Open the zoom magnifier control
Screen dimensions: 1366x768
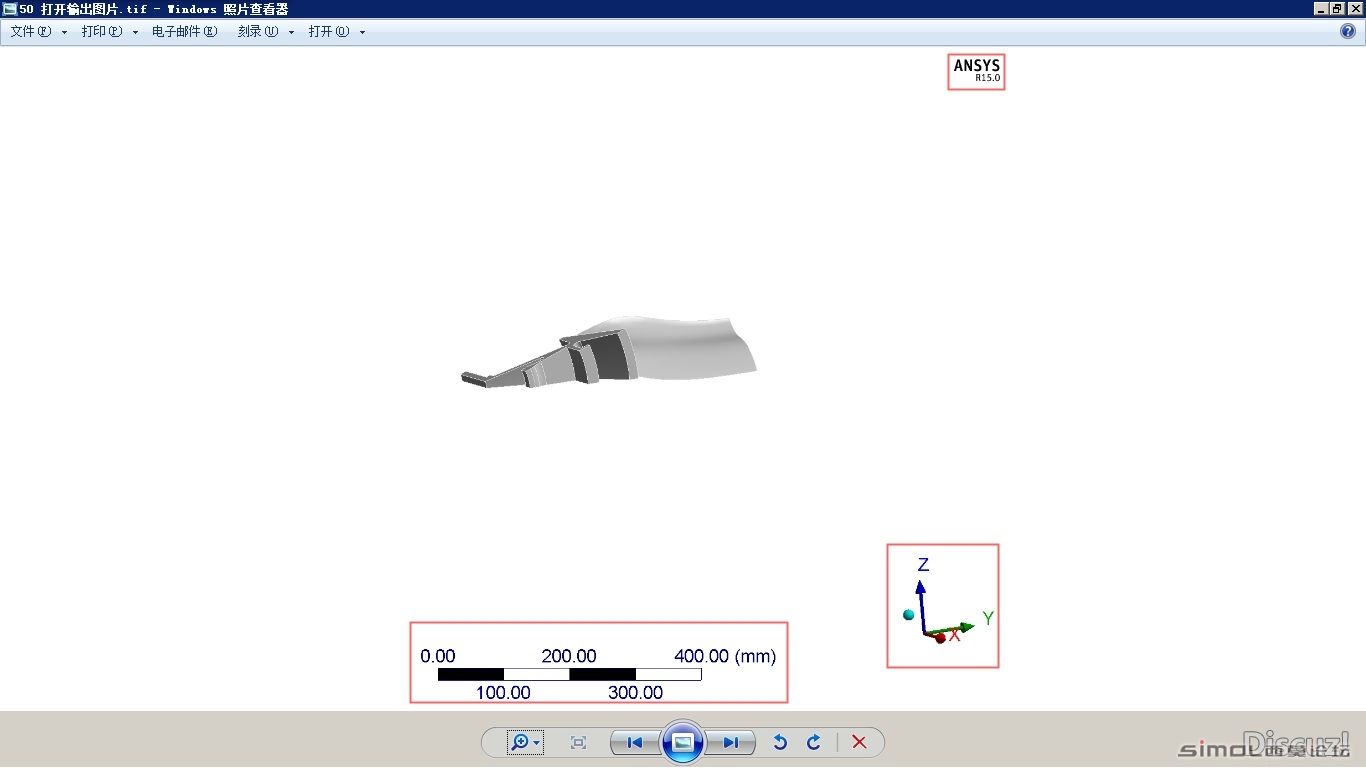pos(520,742)
